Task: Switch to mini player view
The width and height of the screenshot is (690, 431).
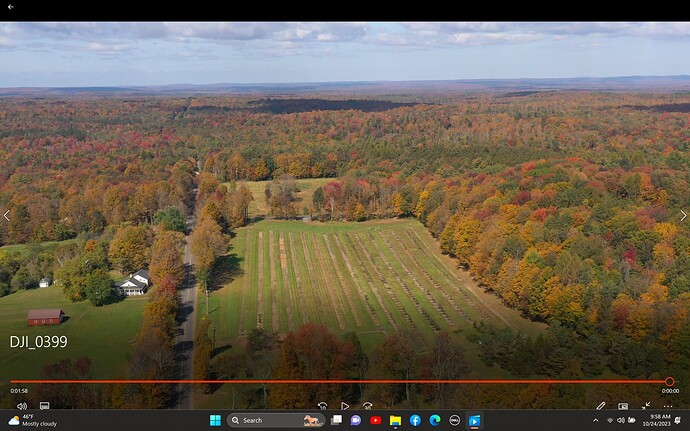Action: (x=623, y=406)
